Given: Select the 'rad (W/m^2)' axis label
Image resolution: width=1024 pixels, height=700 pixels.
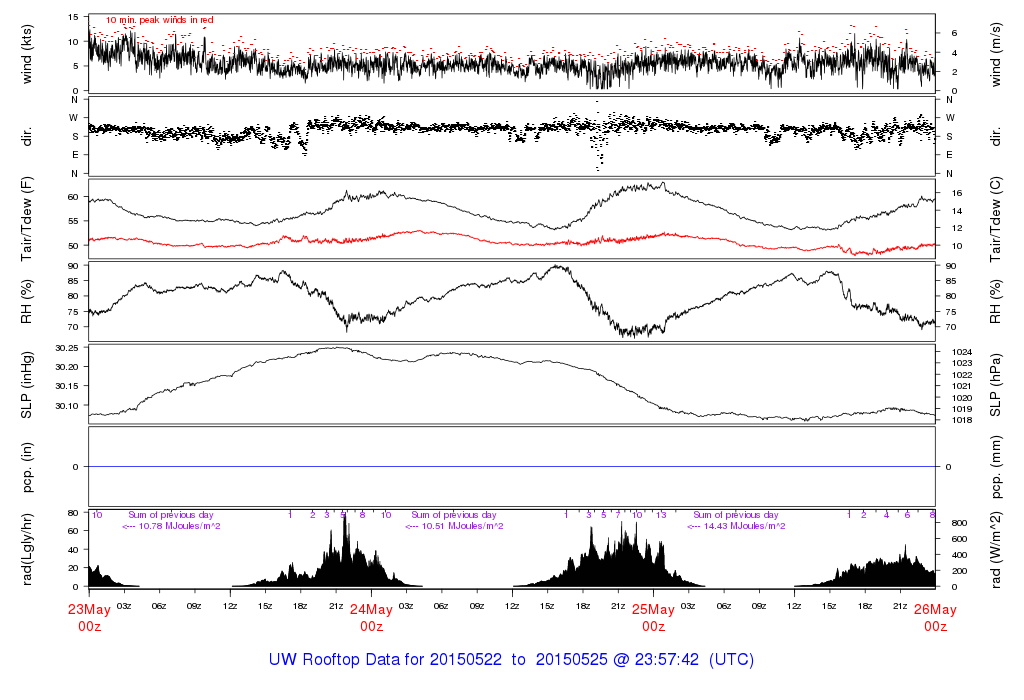Looking at the screenshot, I should coord(995,550).
